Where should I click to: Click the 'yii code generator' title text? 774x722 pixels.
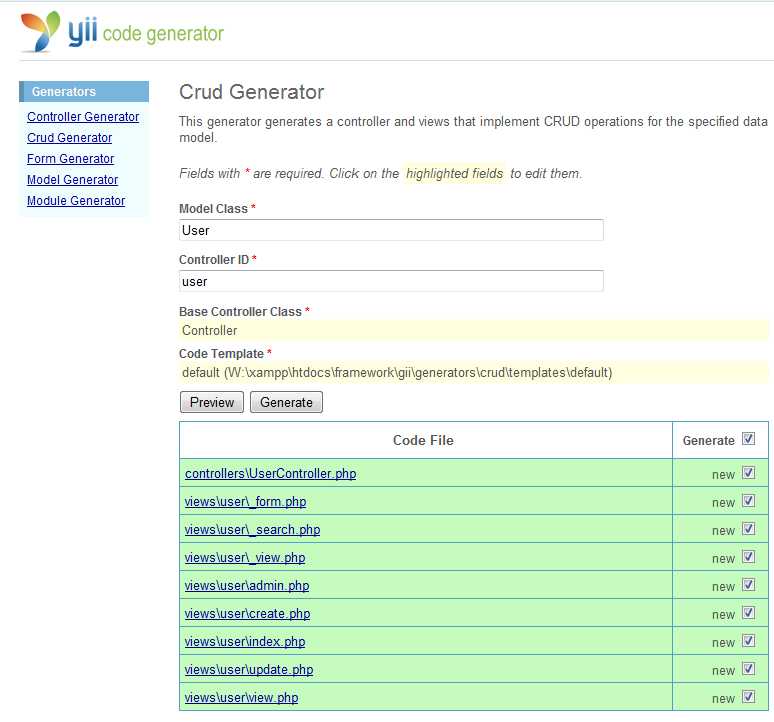coord(146,32)
